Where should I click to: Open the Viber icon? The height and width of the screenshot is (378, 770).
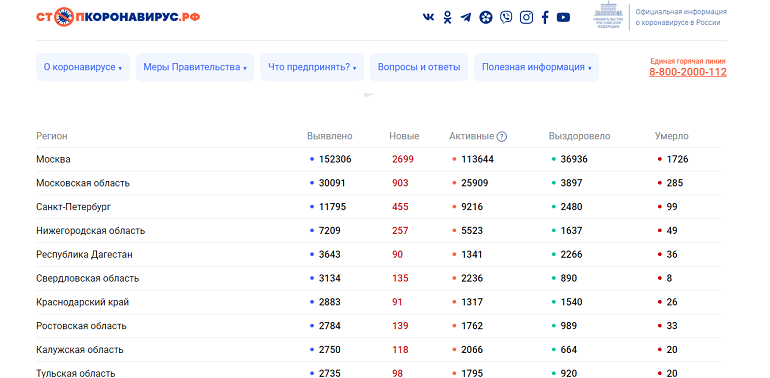(506, 17)
